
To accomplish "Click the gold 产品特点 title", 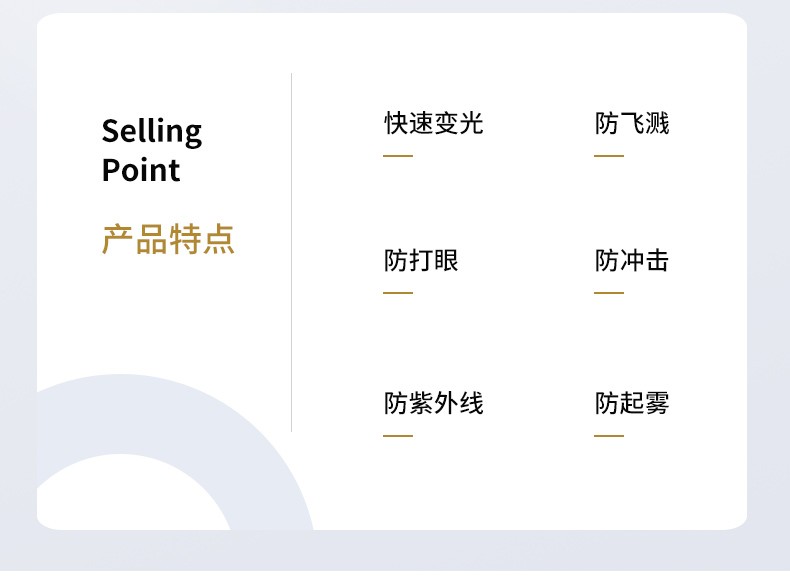I will (x=168, y=239).
